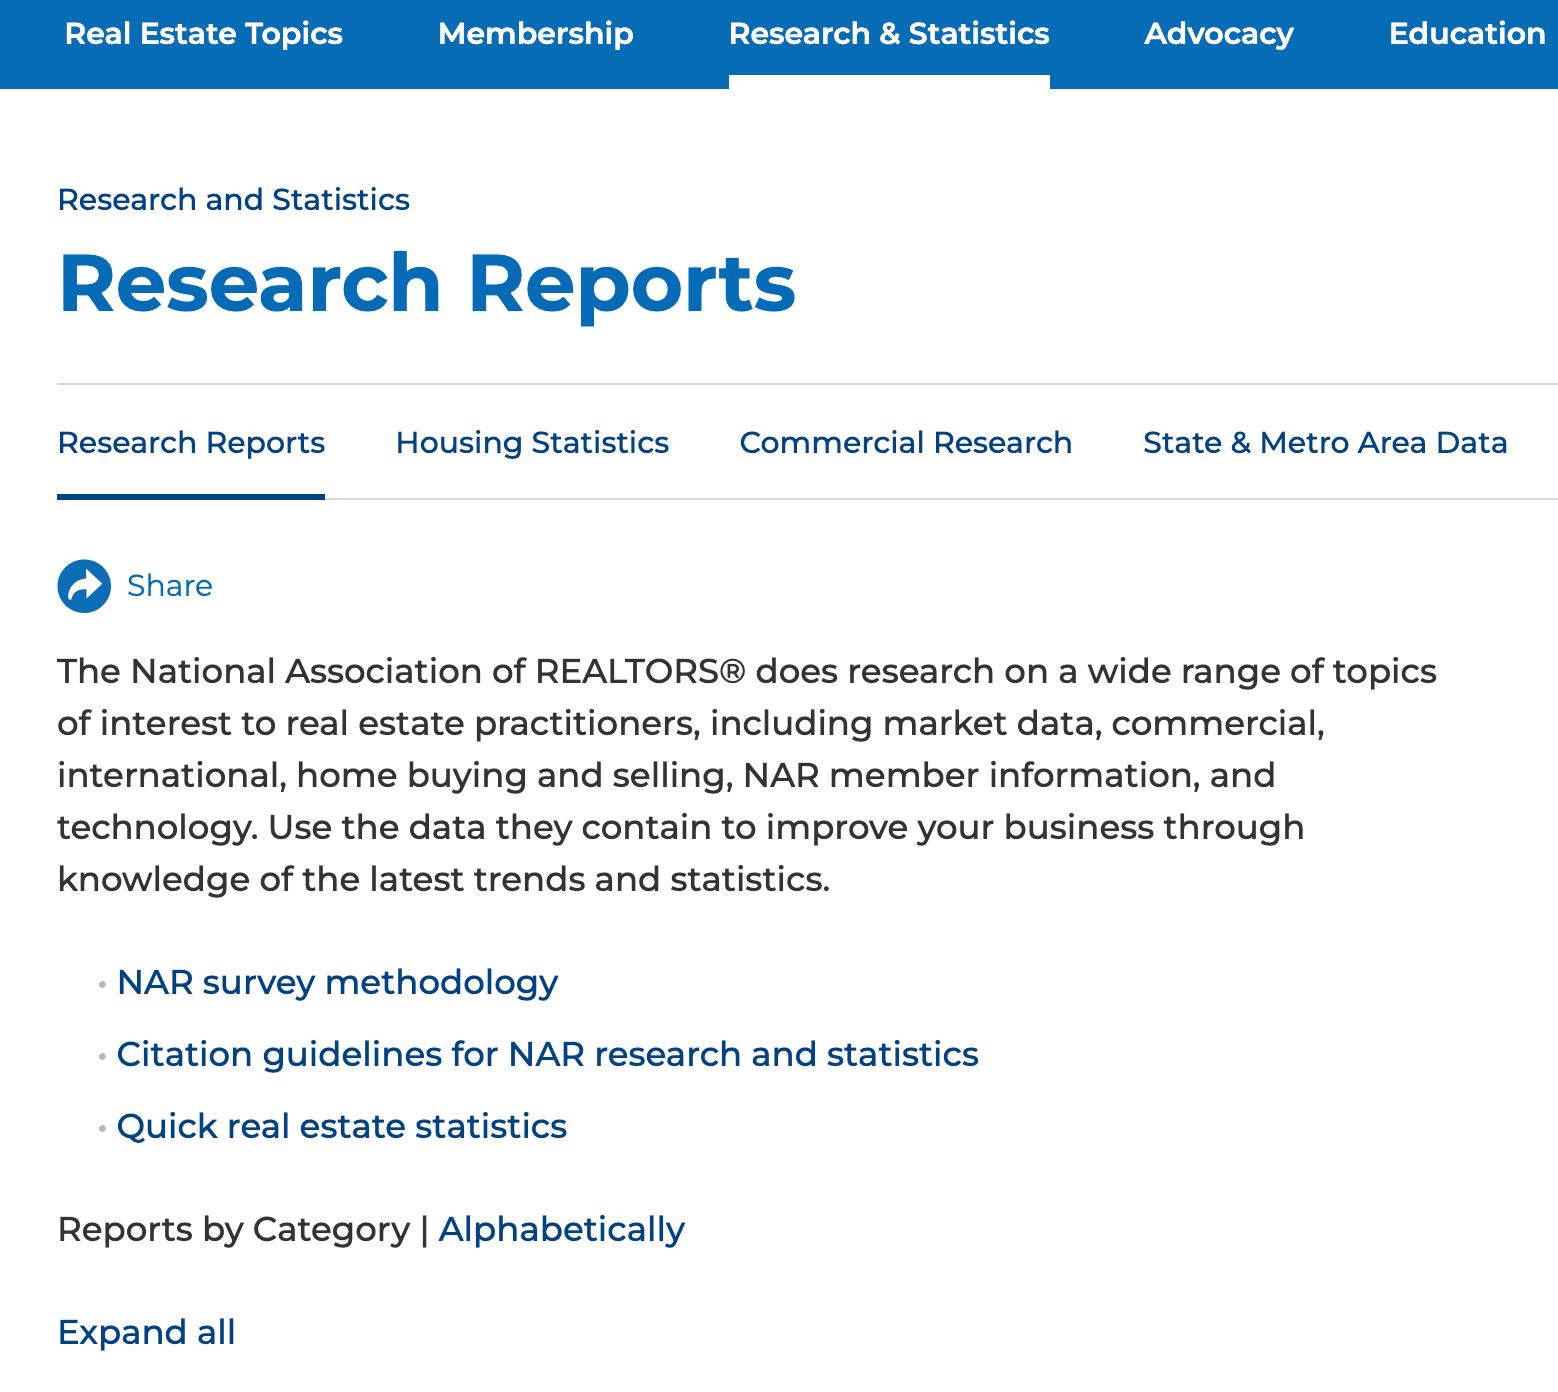Sort reports Alphabetically

click(562, 1230)
